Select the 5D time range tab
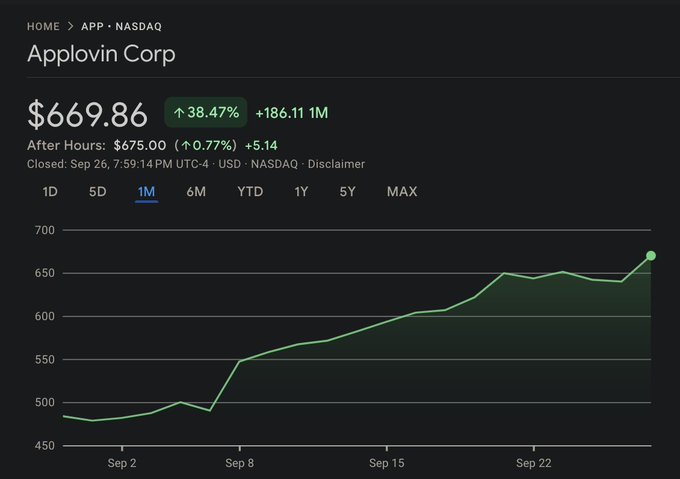 97,191
